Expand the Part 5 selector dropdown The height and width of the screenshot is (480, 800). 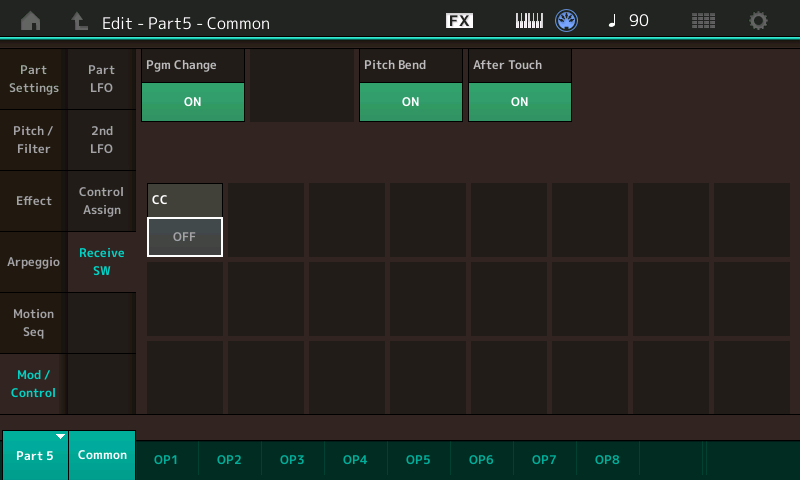[x=35, y=455]
